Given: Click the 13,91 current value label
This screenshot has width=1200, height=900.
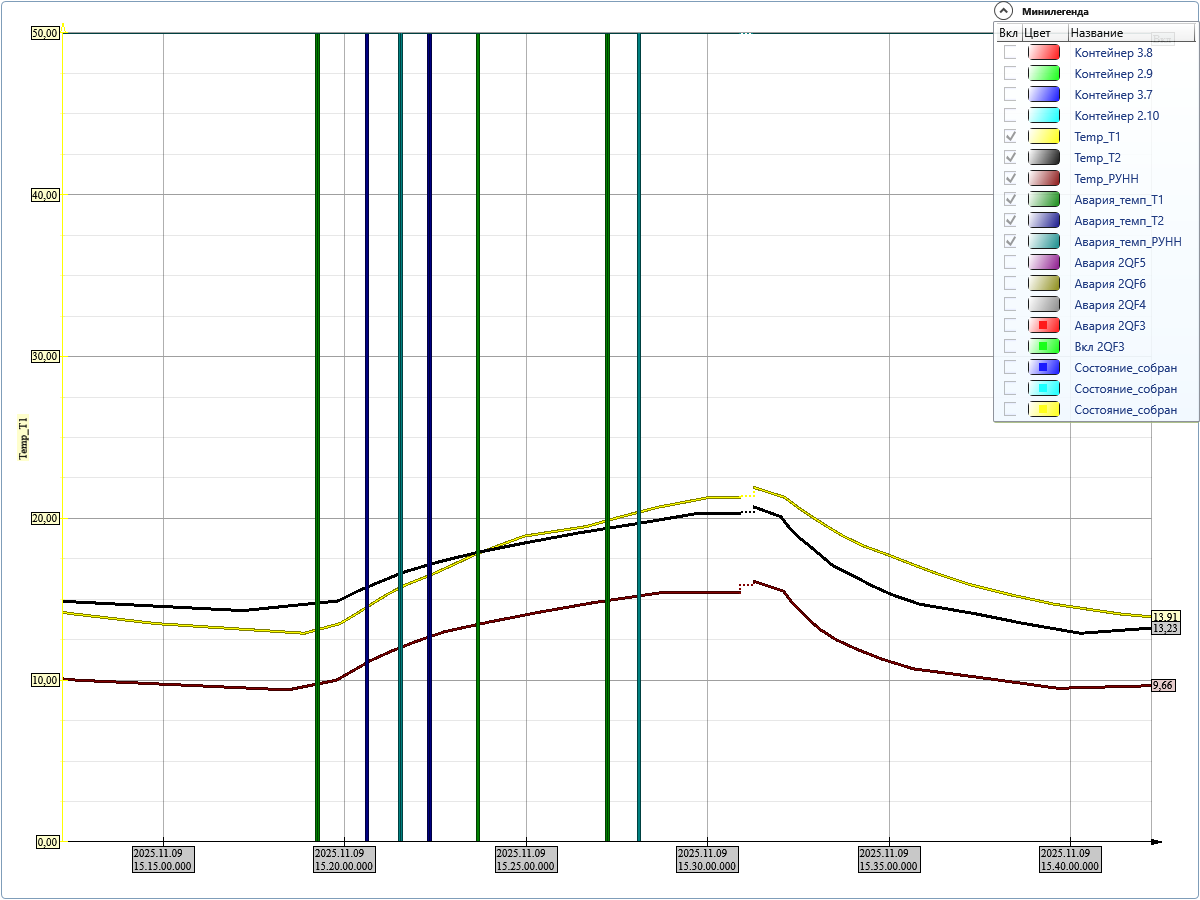Looking at the screenshot, I should tap(1164, 617).
